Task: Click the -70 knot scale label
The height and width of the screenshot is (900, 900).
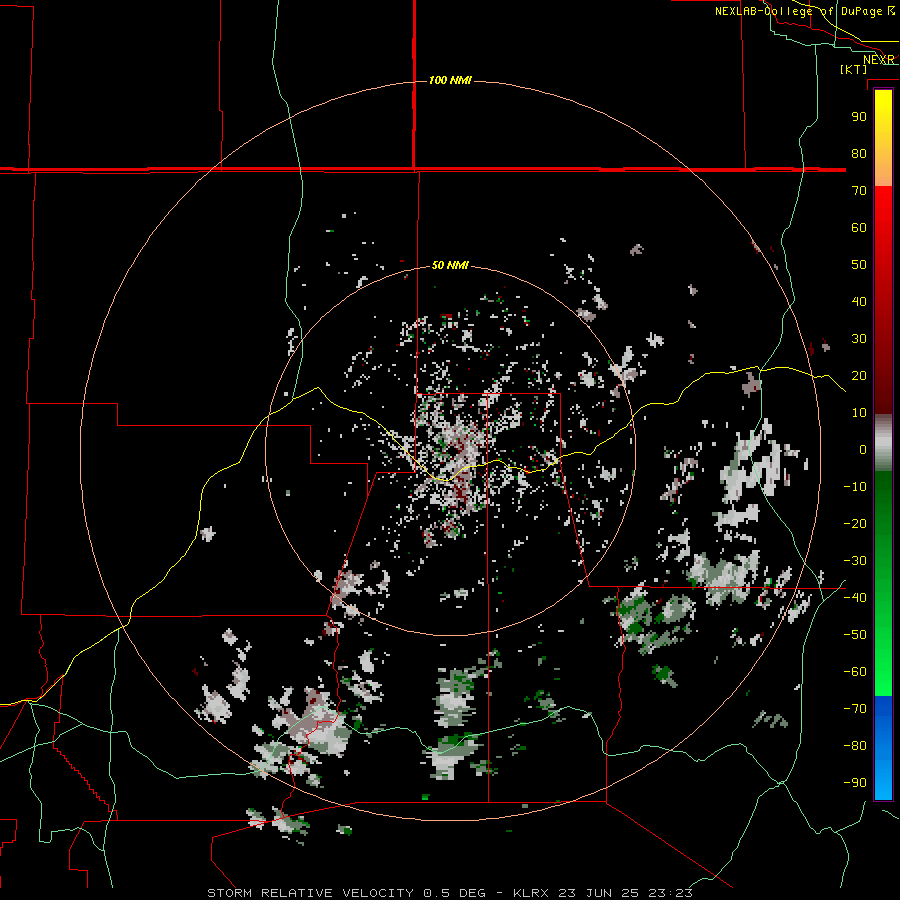Action: (855, 709)
